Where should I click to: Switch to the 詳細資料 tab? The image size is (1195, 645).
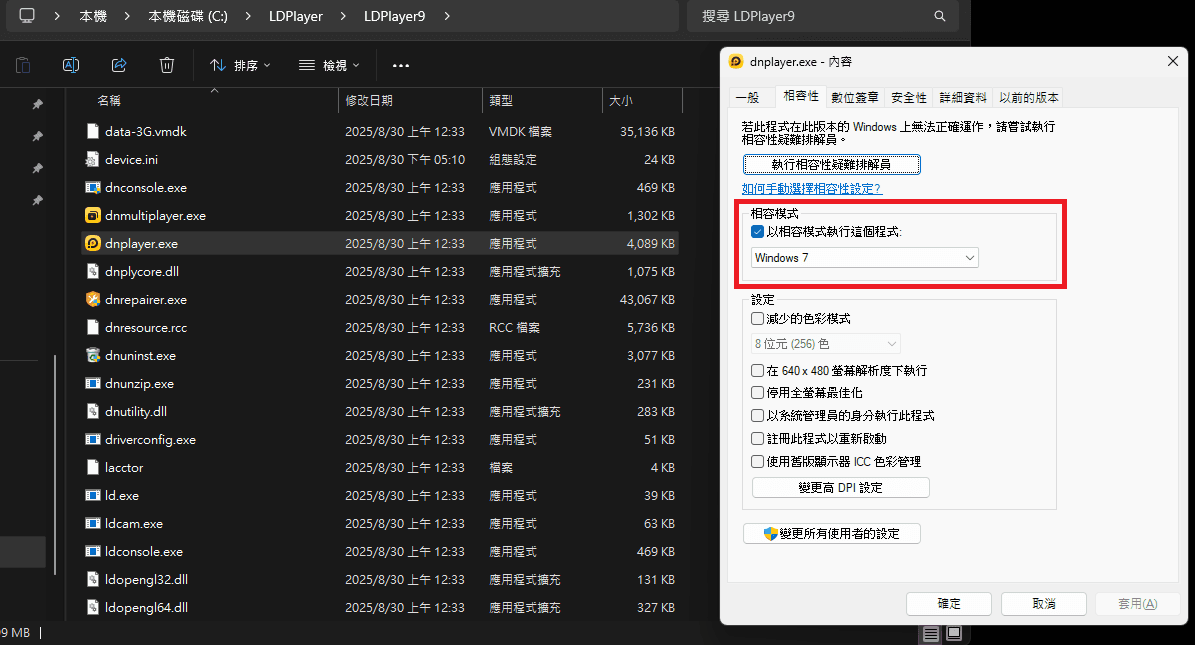click(963, 97)
